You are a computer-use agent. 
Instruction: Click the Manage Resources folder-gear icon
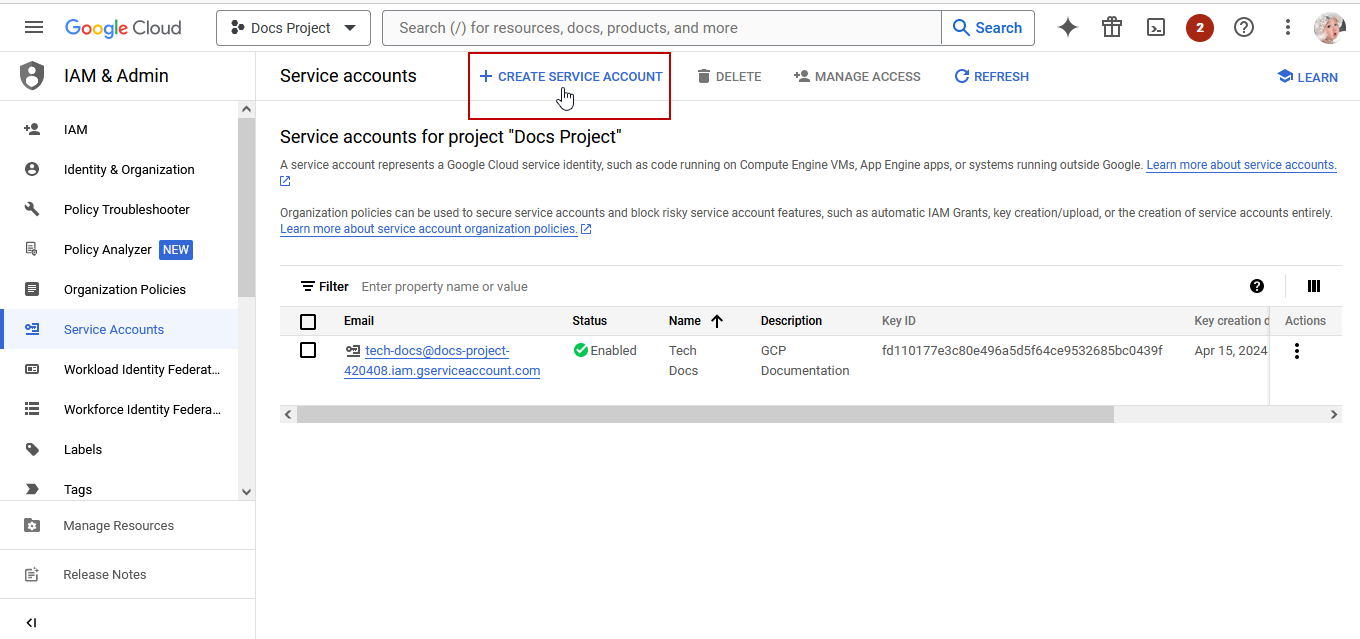point(32,525)
